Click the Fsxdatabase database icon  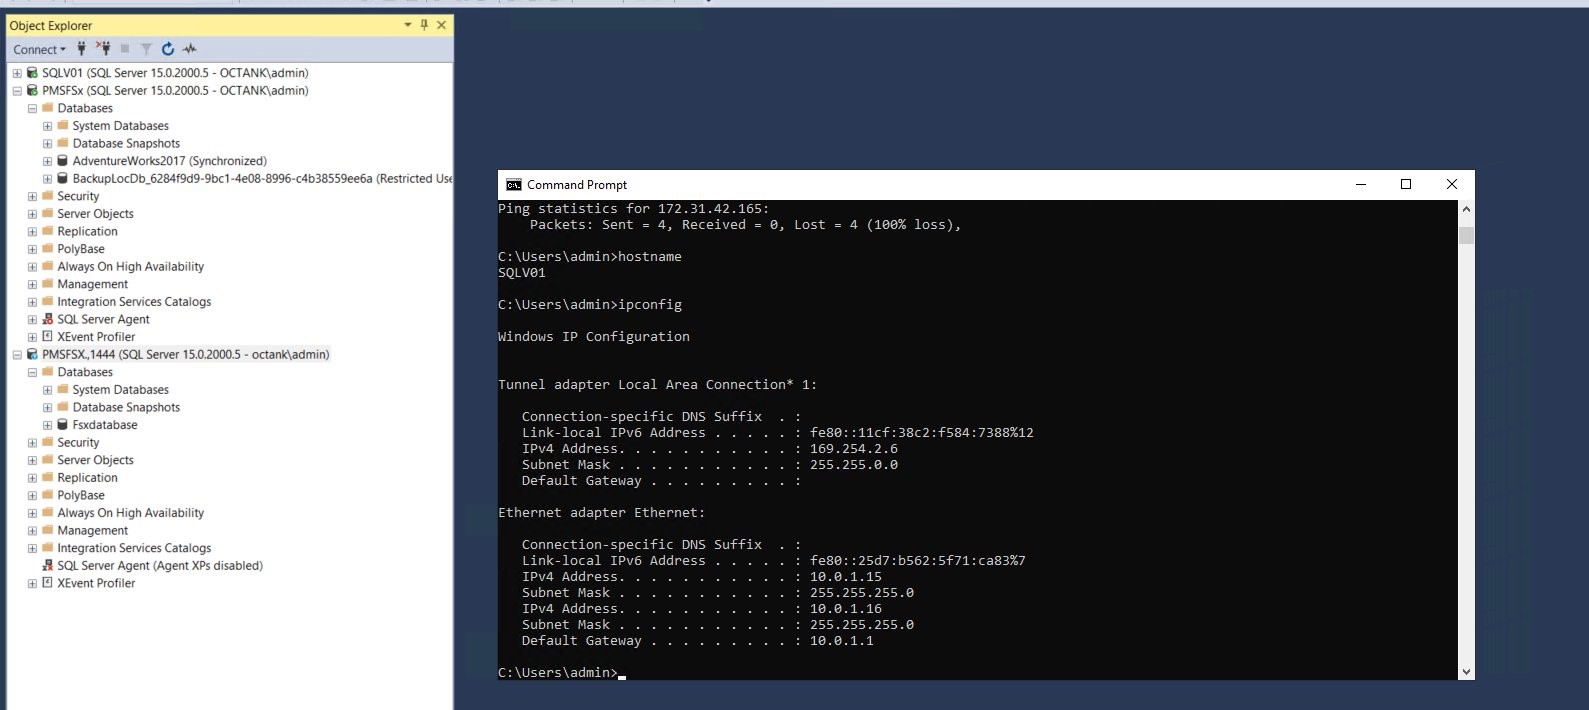pos(62,425)
